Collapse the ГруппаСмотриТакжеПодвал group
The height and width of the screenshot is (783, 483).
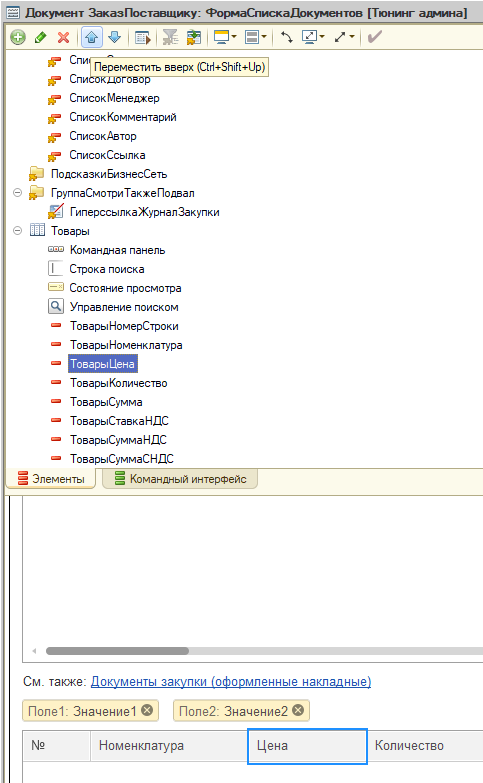17,193
